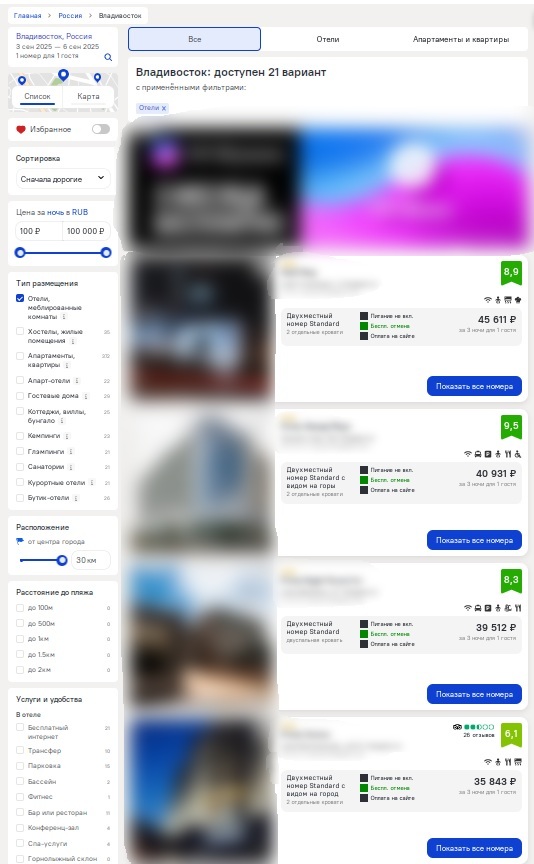The width and height of the screenshot is (534, 864).
Task: Enable the Парковка checkbox
Action: [20, 766]
